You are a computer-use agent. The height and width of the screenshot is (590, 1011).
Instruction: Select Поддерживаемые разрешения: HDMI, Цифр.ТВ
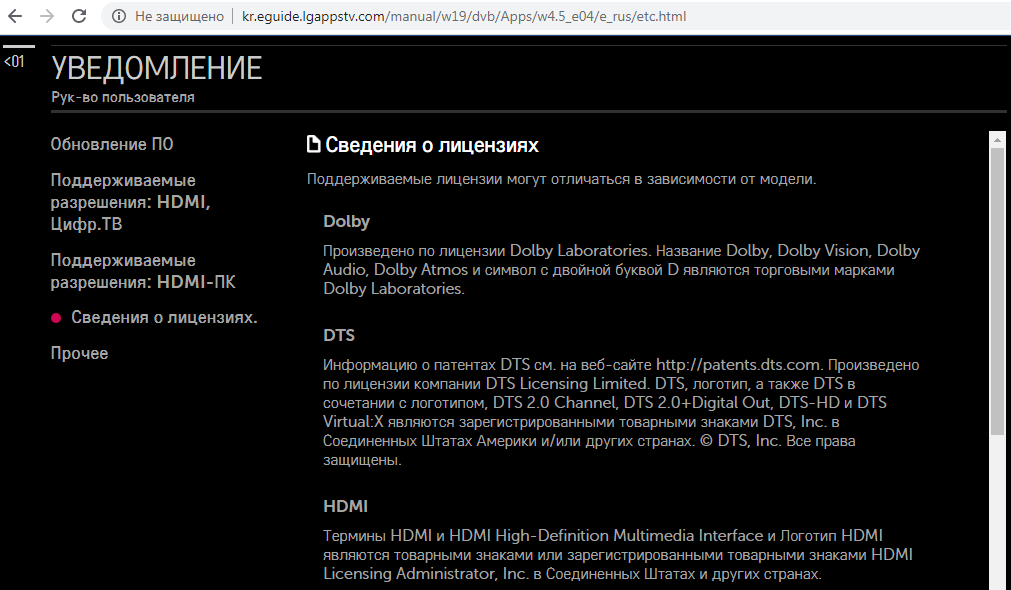click(x=130, y=202)
